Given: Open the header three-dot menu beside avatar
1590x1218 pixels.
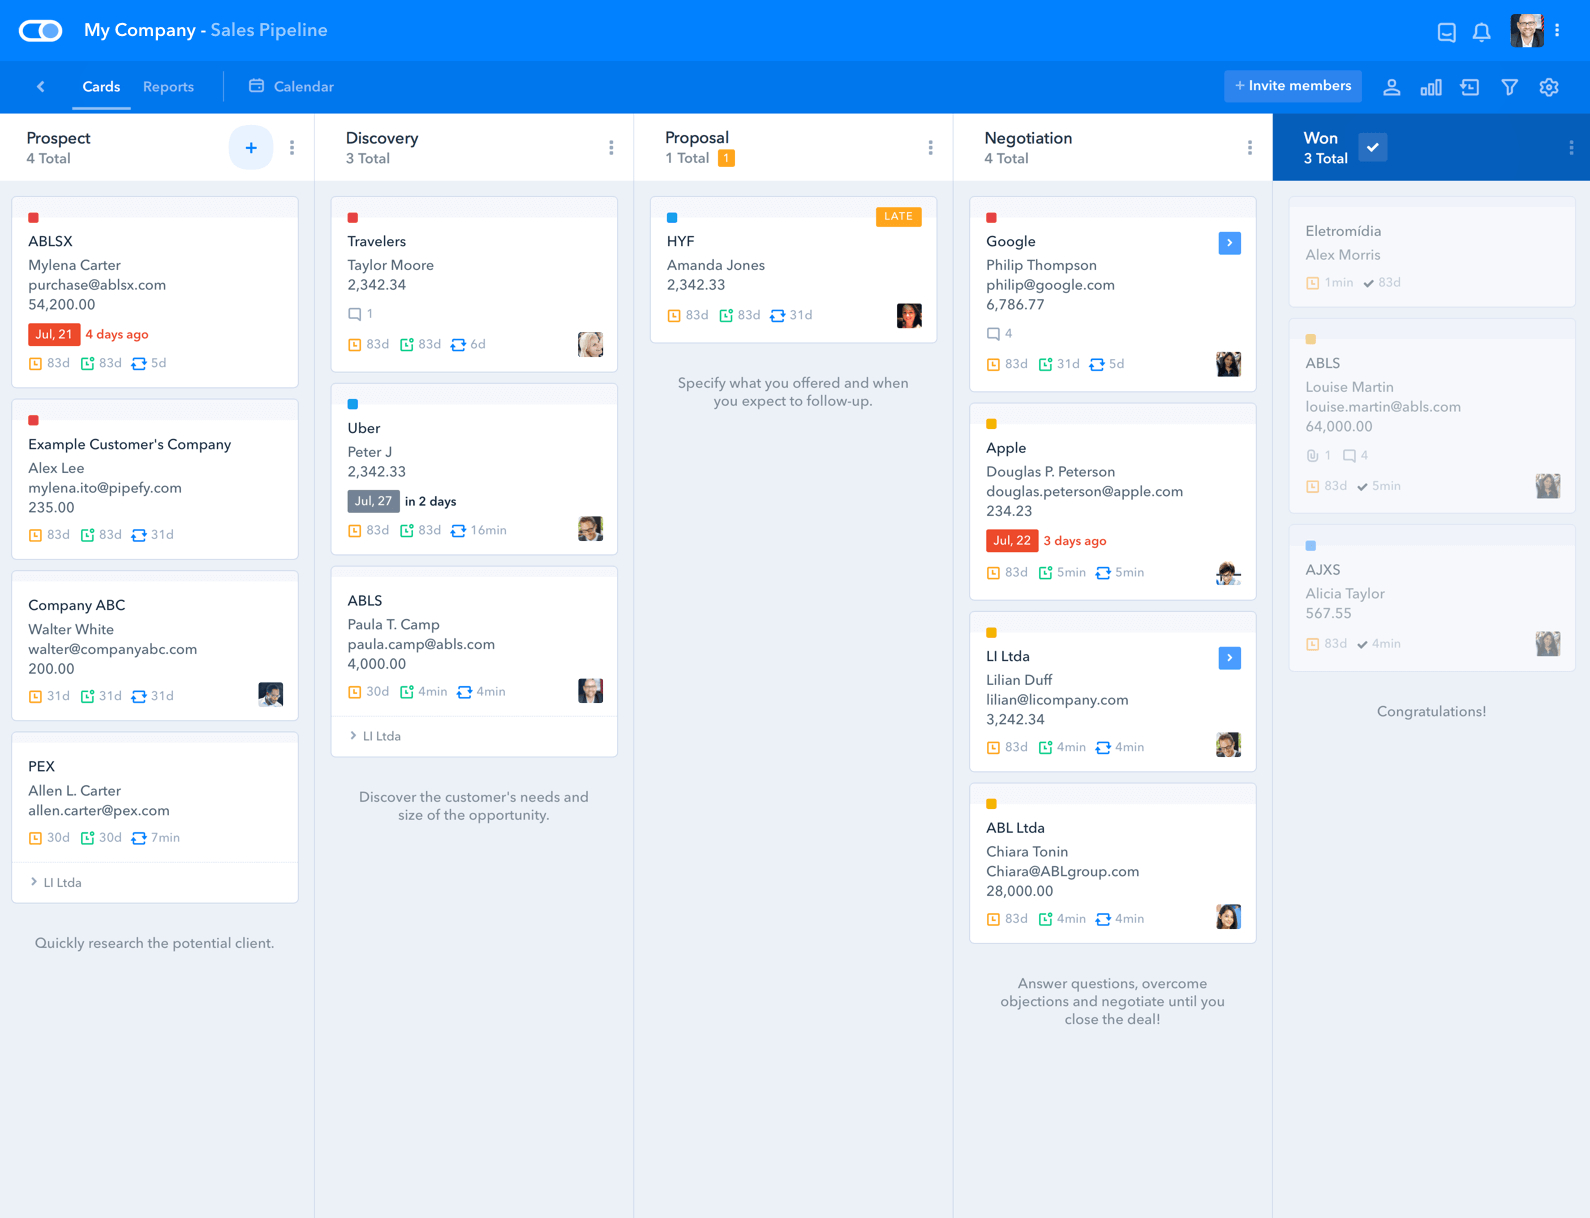Looking at the screenshot, I should [x=1557, y=31].
